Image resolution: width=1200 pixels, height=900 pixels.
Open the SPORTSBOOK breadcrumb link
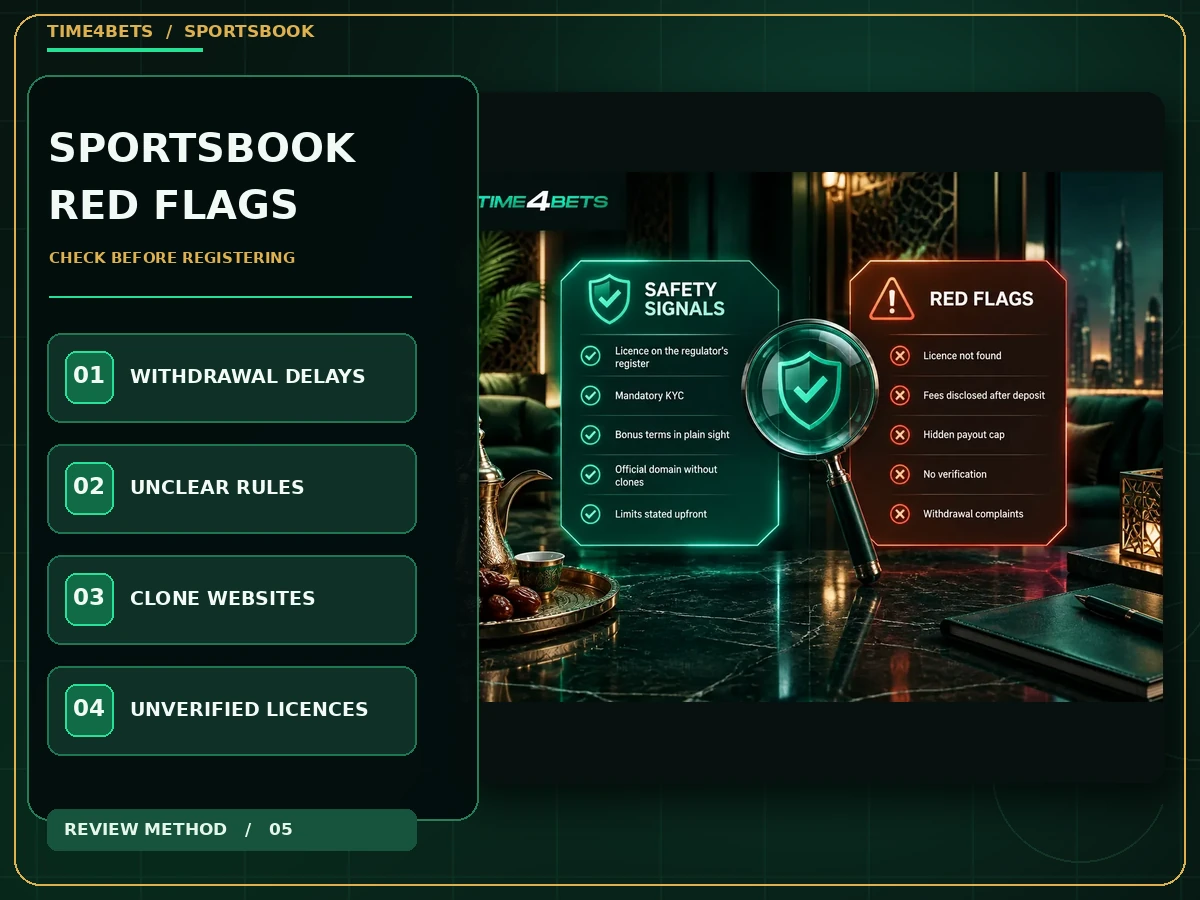pos(249,31)
